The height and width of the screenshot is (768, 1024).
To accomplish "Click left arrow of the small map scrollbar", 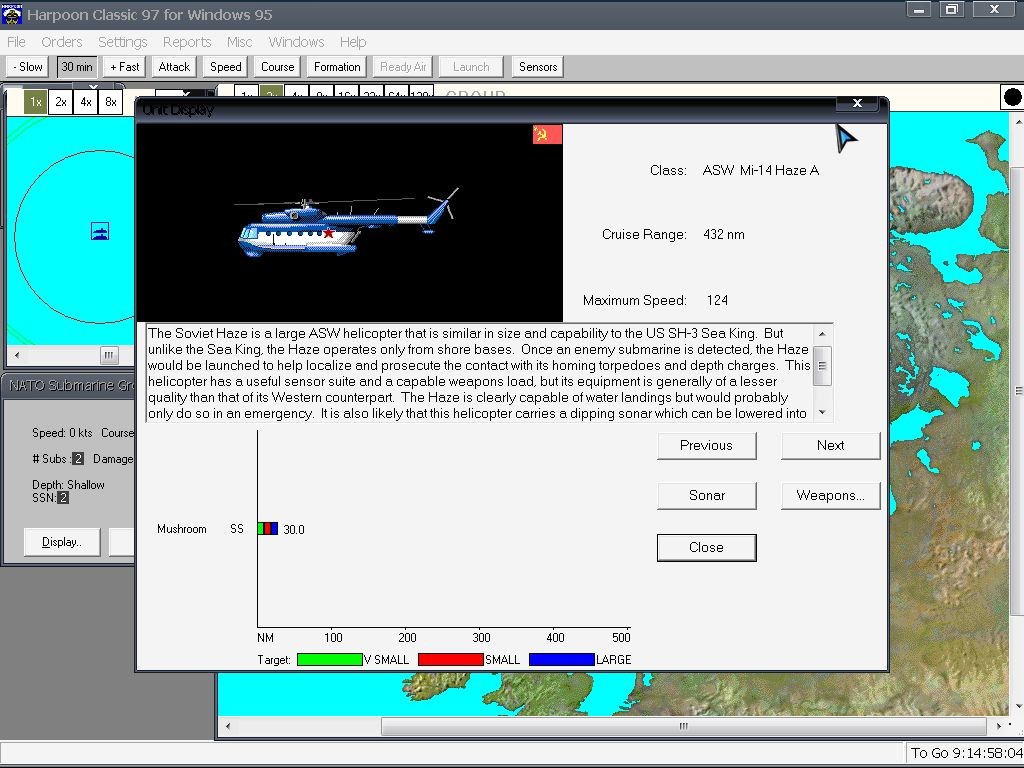I will tap(17, 355).
